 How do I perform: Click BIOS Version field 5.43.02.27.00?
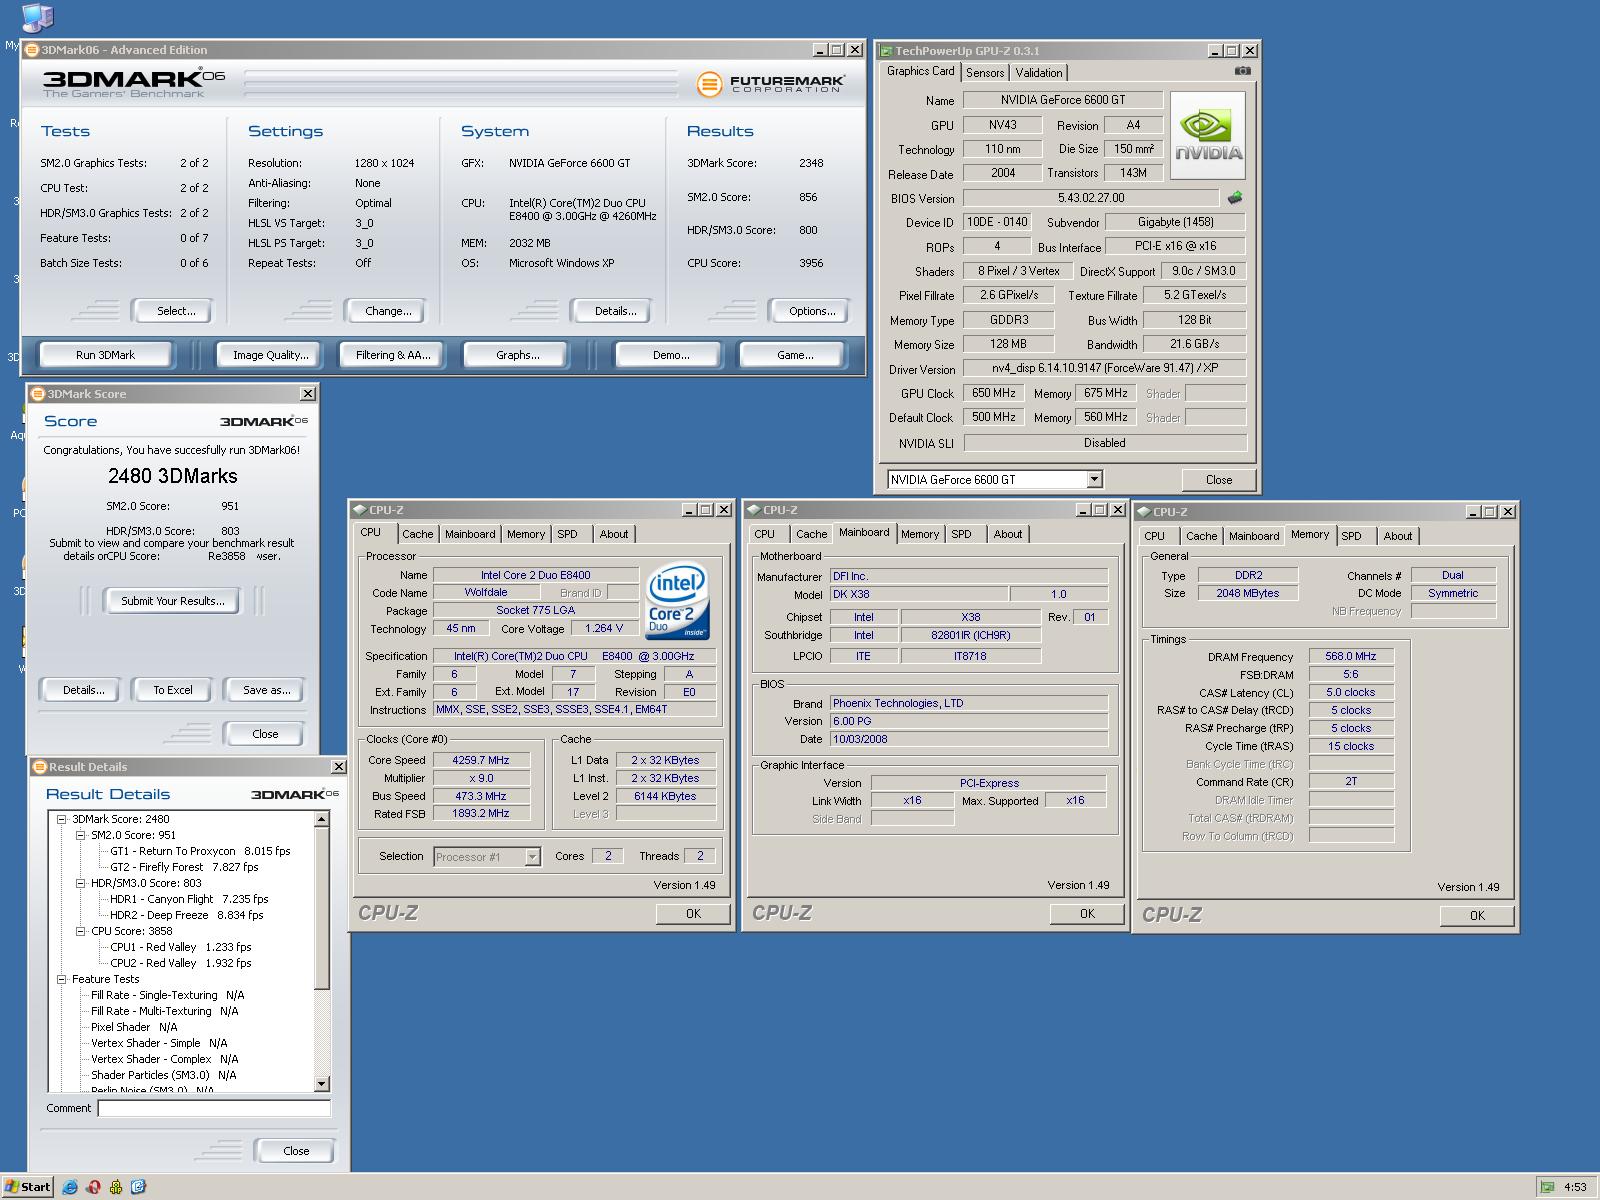pos(1091,198)
